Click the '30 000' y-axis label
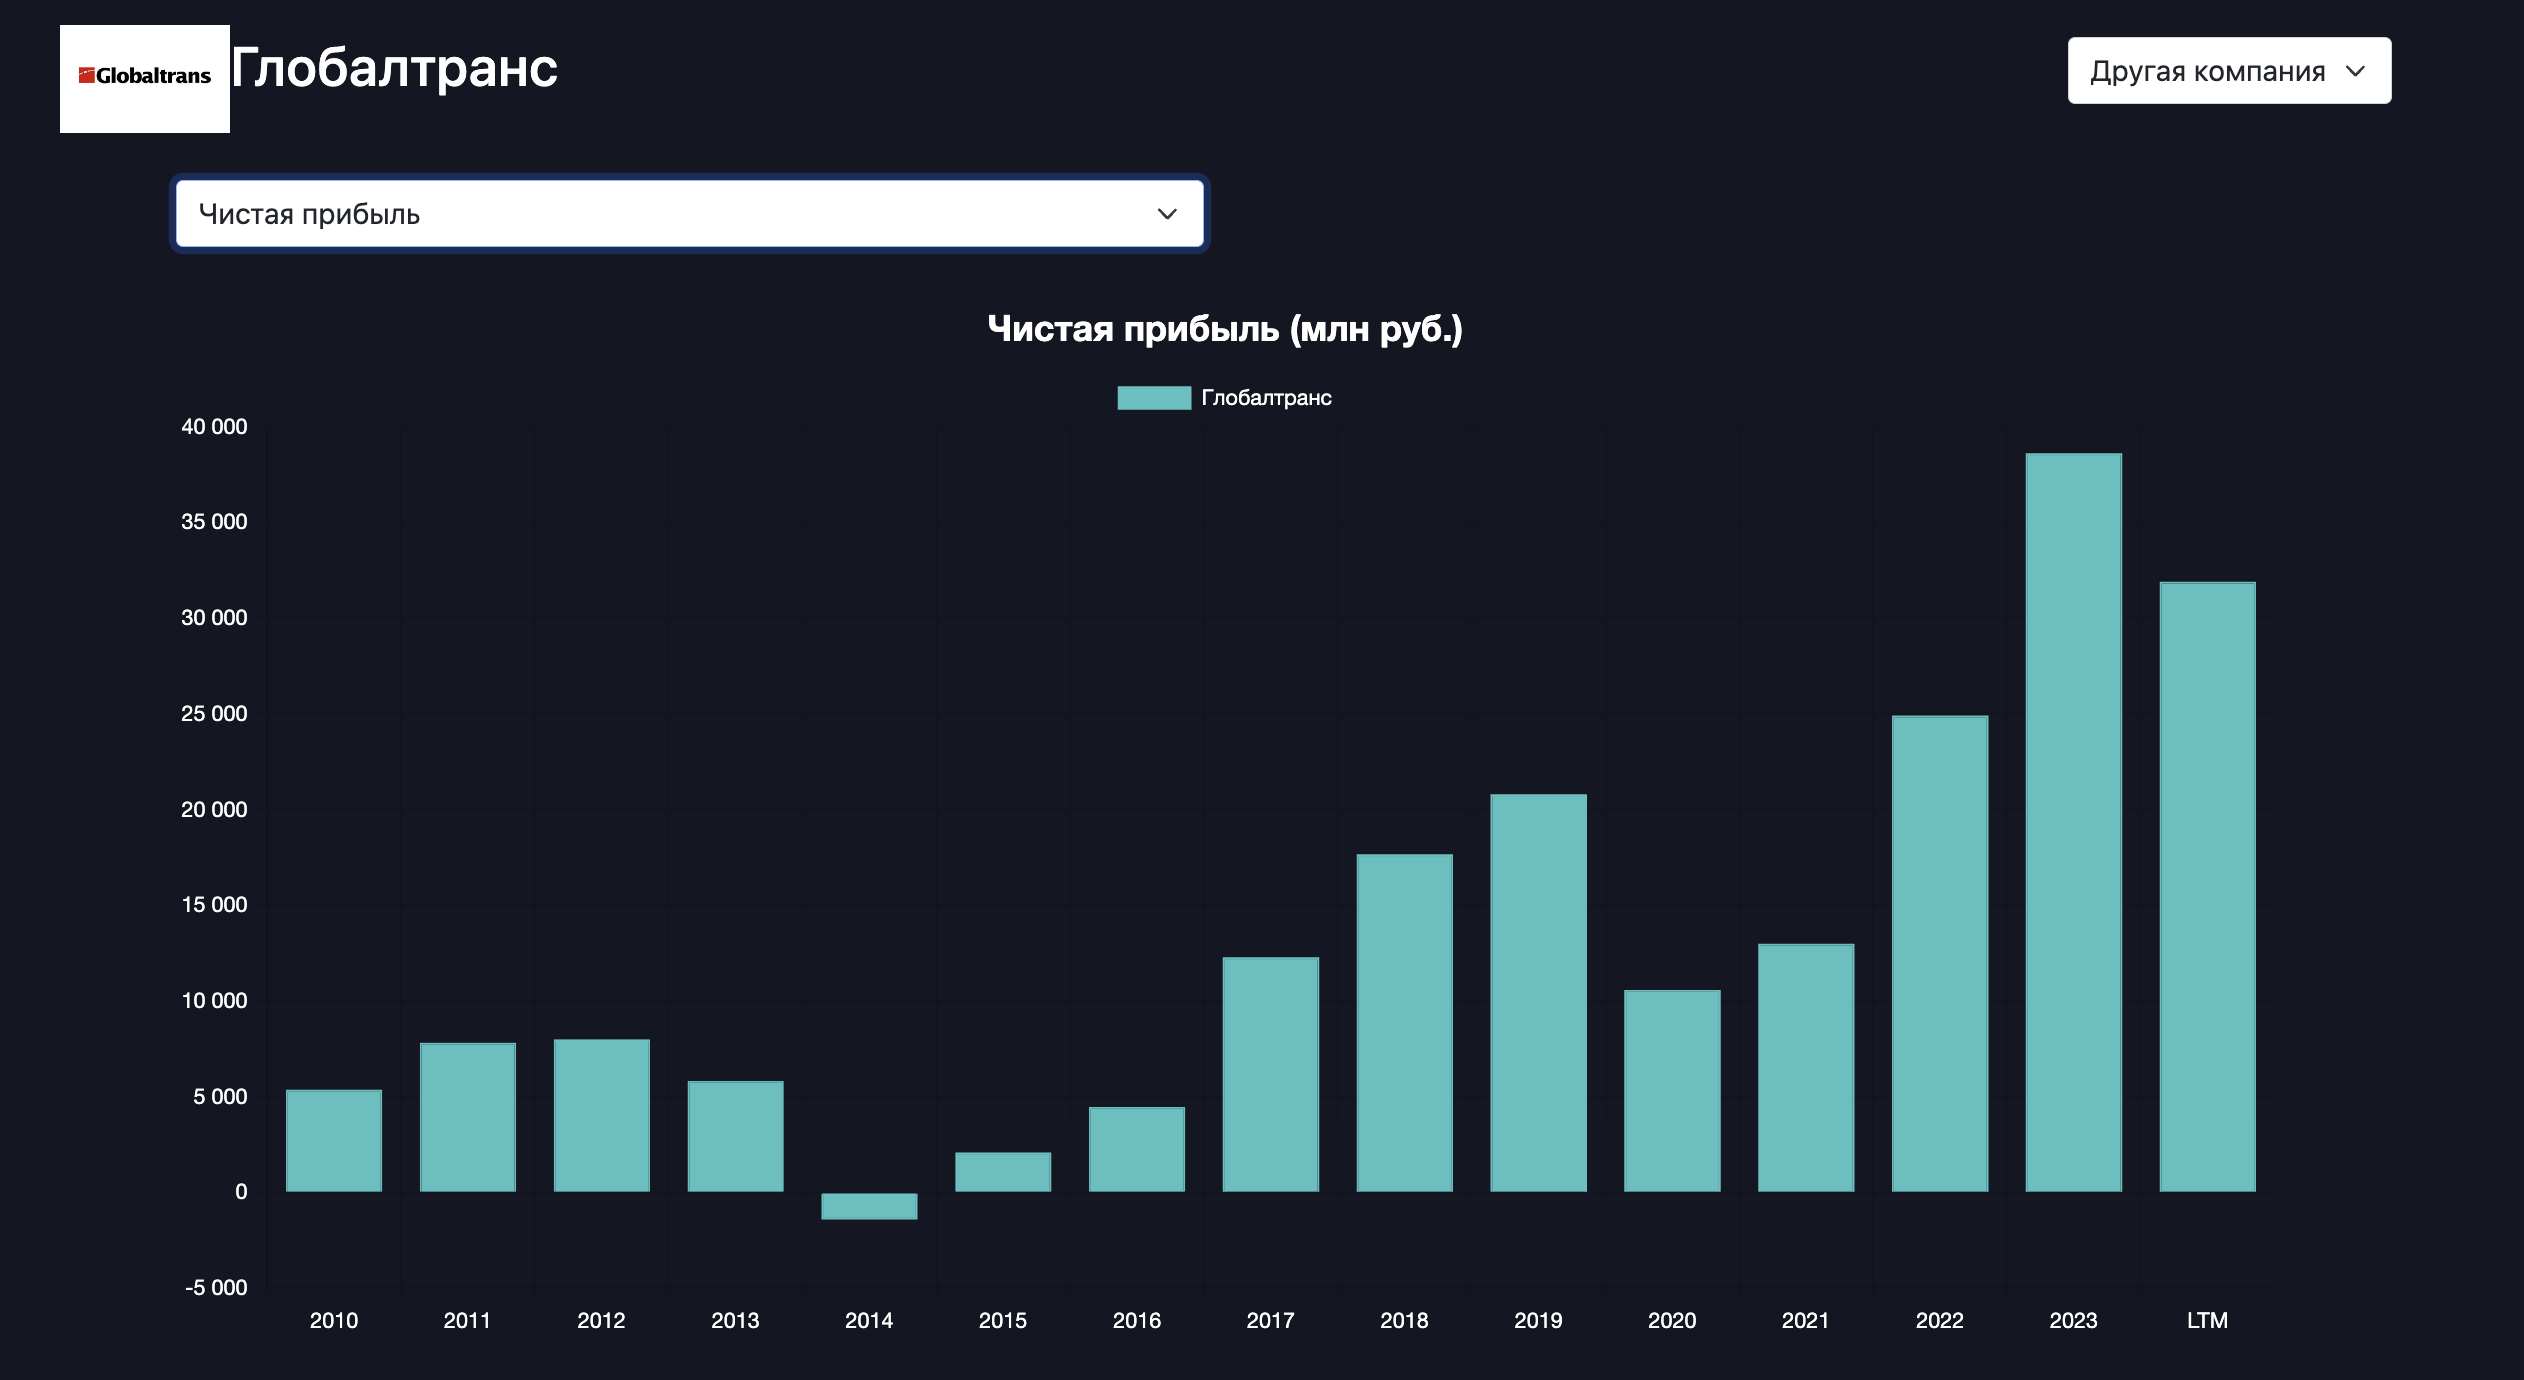This screenshot has height=1380, width=2524. point(214,618)
